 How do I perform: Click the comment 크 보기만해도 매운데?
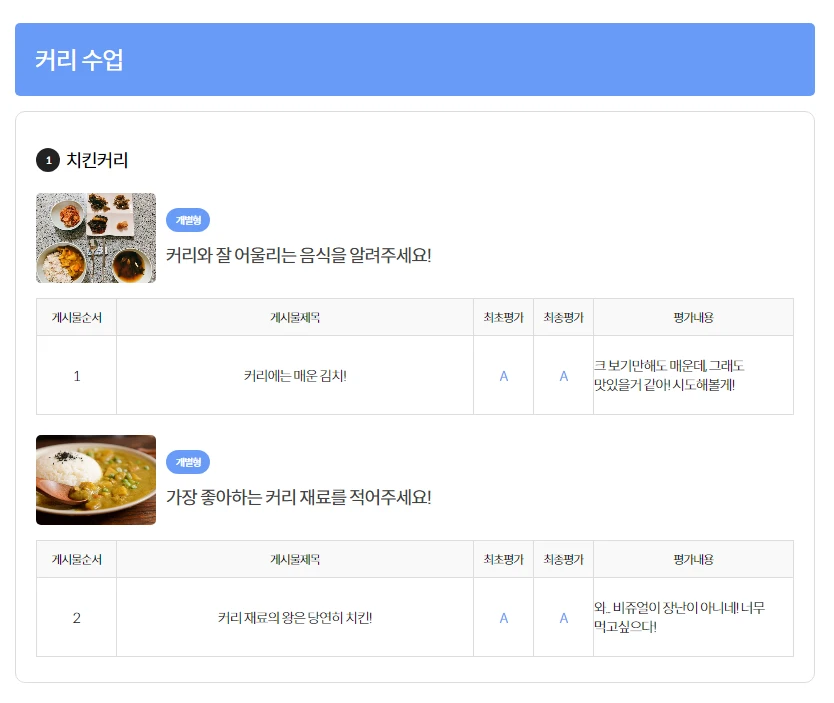(x=669, y=375)
